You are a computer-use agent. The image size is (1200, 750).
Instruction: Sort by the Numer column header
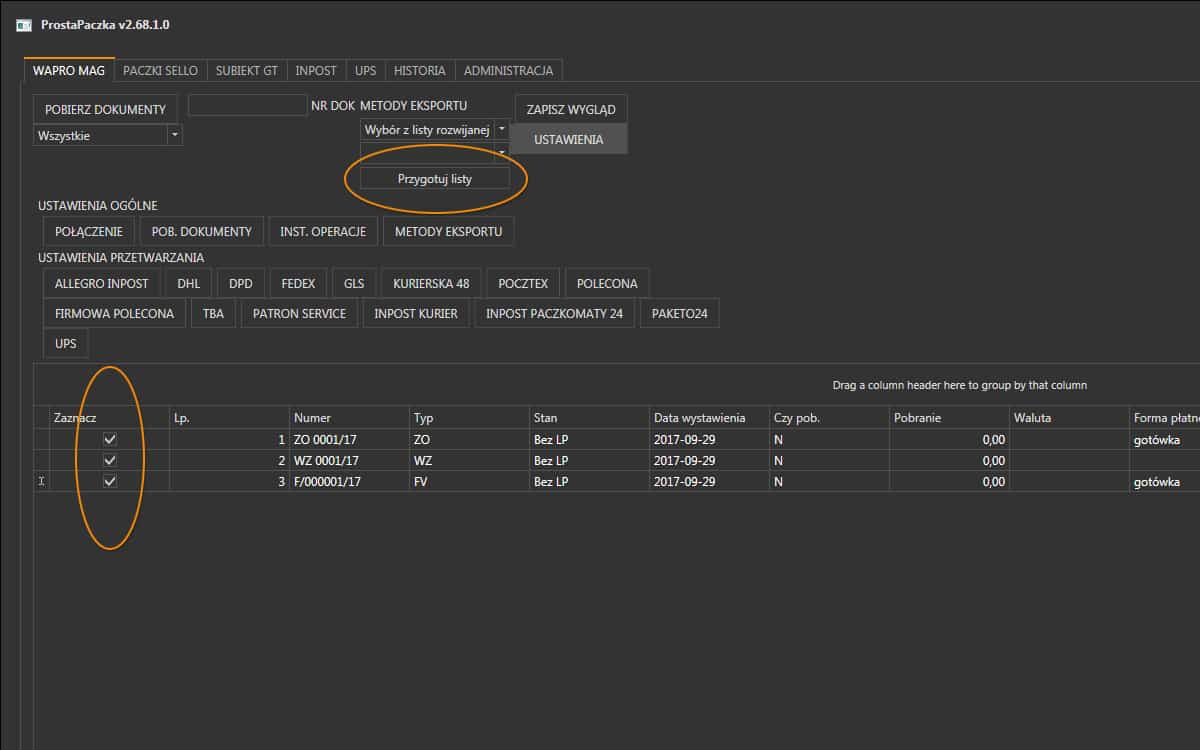click(x=349, y=418)
